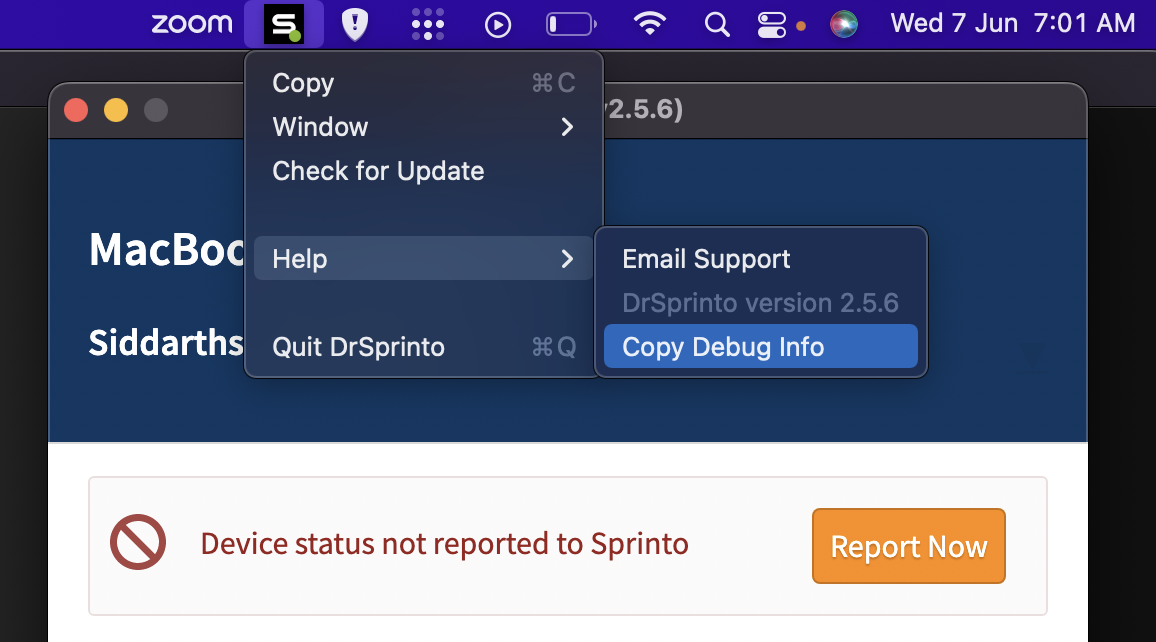Image resolution: width=1156 pixels, height=642 pixels.
Task: Click DrSprinto version 2.5.6 entry
Action: tap(761, 303)
